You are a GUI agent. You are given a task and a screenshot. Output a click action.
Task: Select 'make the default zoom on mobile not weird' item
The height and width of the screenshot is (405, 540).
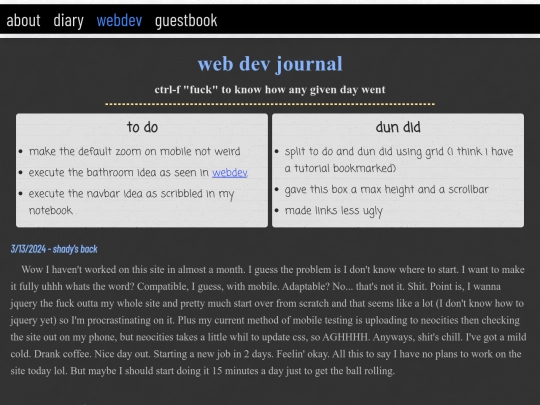134,151
